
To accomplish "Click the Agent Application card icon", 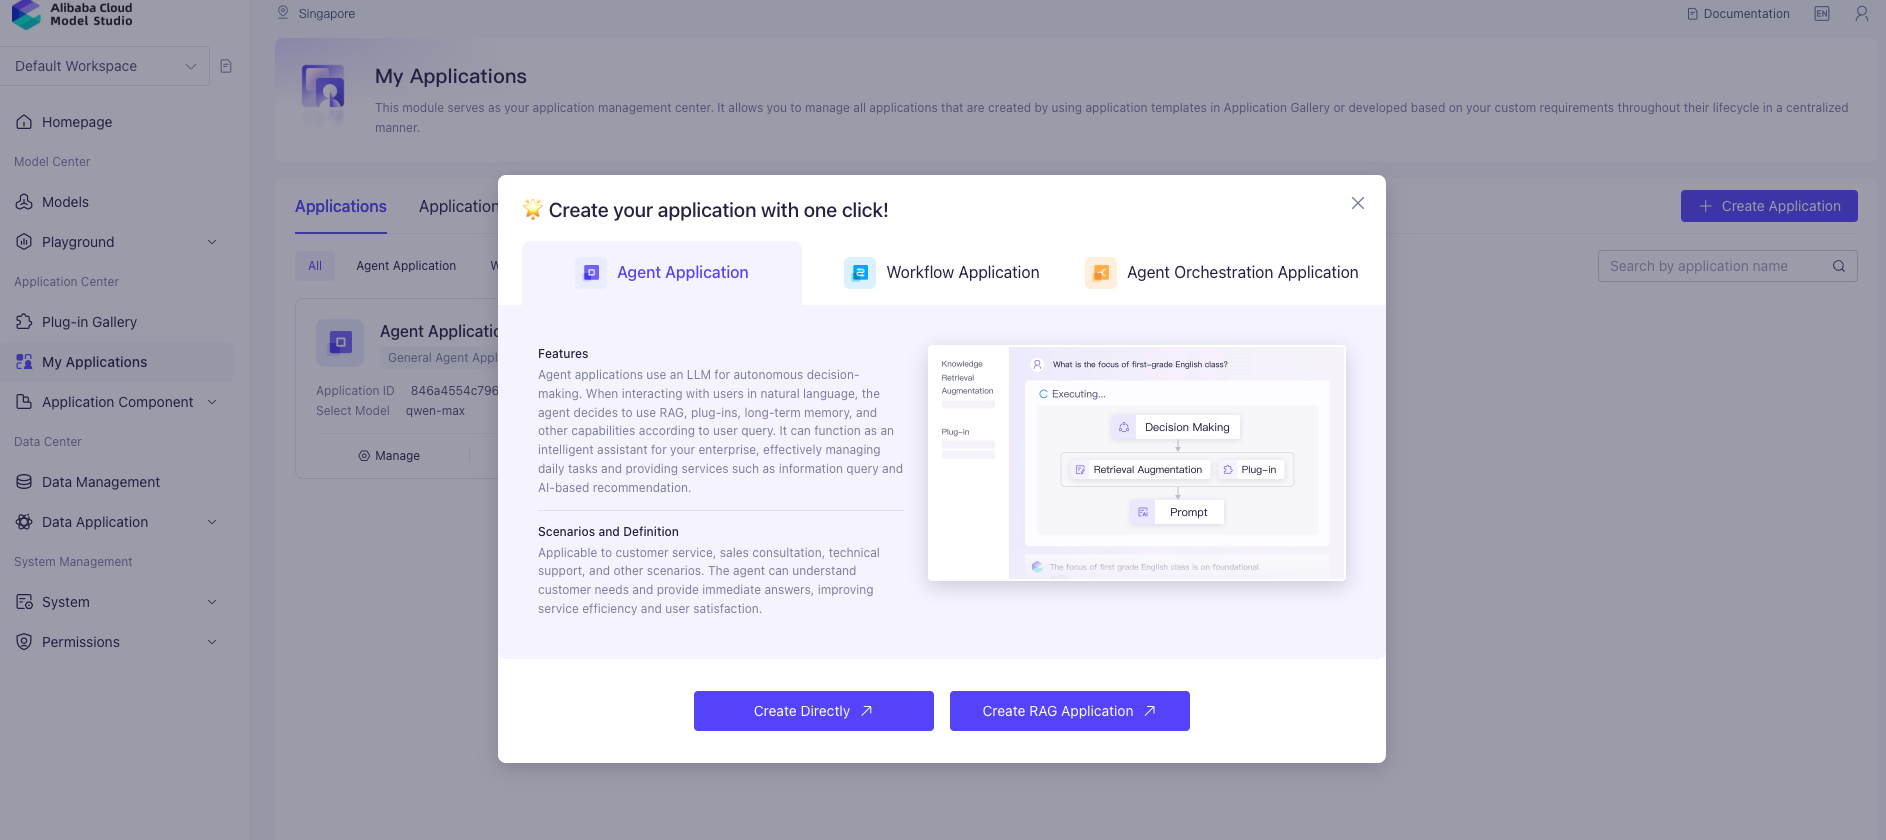I will pos(340,343).
